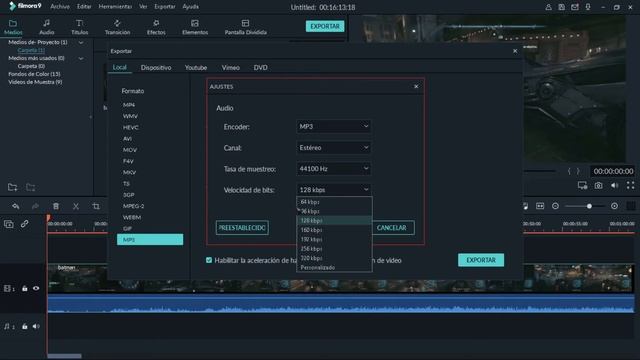Click EXPORTAR button in export dialog
640x360 pixels.
point(481,260)
